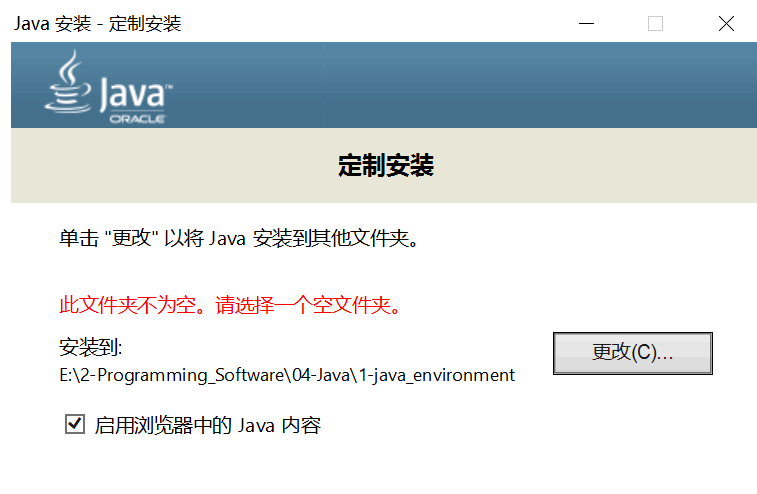This screenshot has width=757, height=494.
Task: Click the 启用浏览器中的 Java 内容 label text
Action: [208, 425]
